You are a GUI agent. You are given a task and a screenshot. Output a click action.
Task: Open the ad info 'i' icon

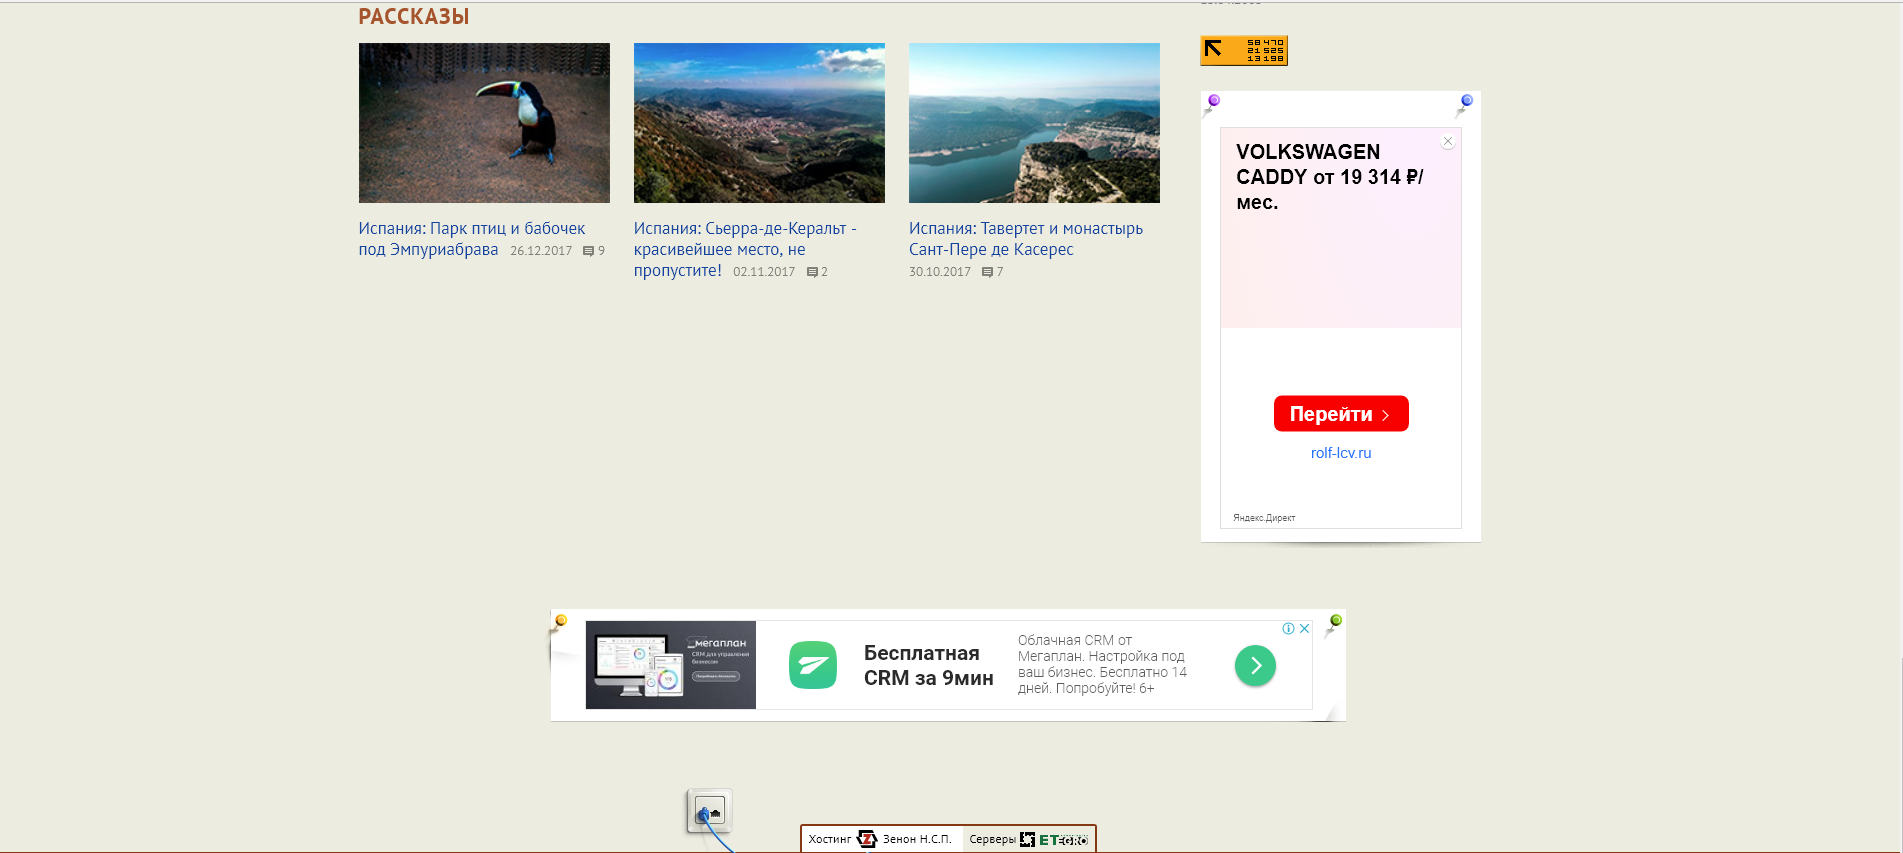click(x=1288, y=629)
